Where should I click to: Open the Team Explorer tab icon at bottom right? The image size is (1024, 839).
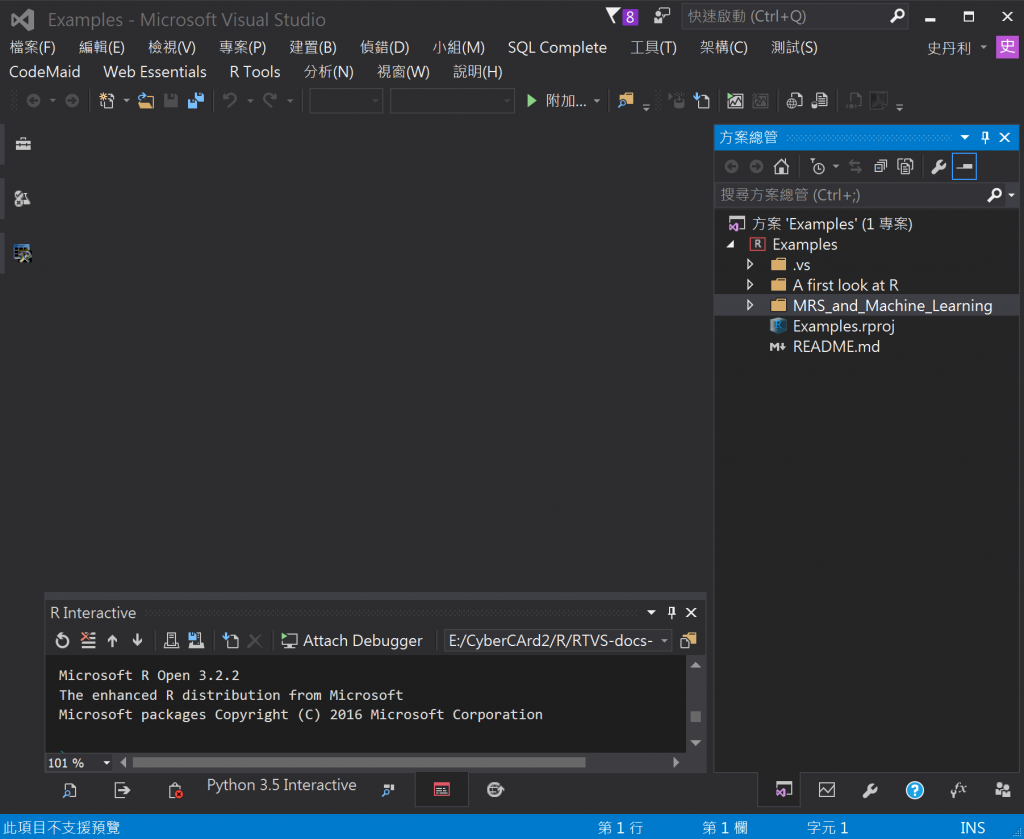click(x=1002, y=790)
